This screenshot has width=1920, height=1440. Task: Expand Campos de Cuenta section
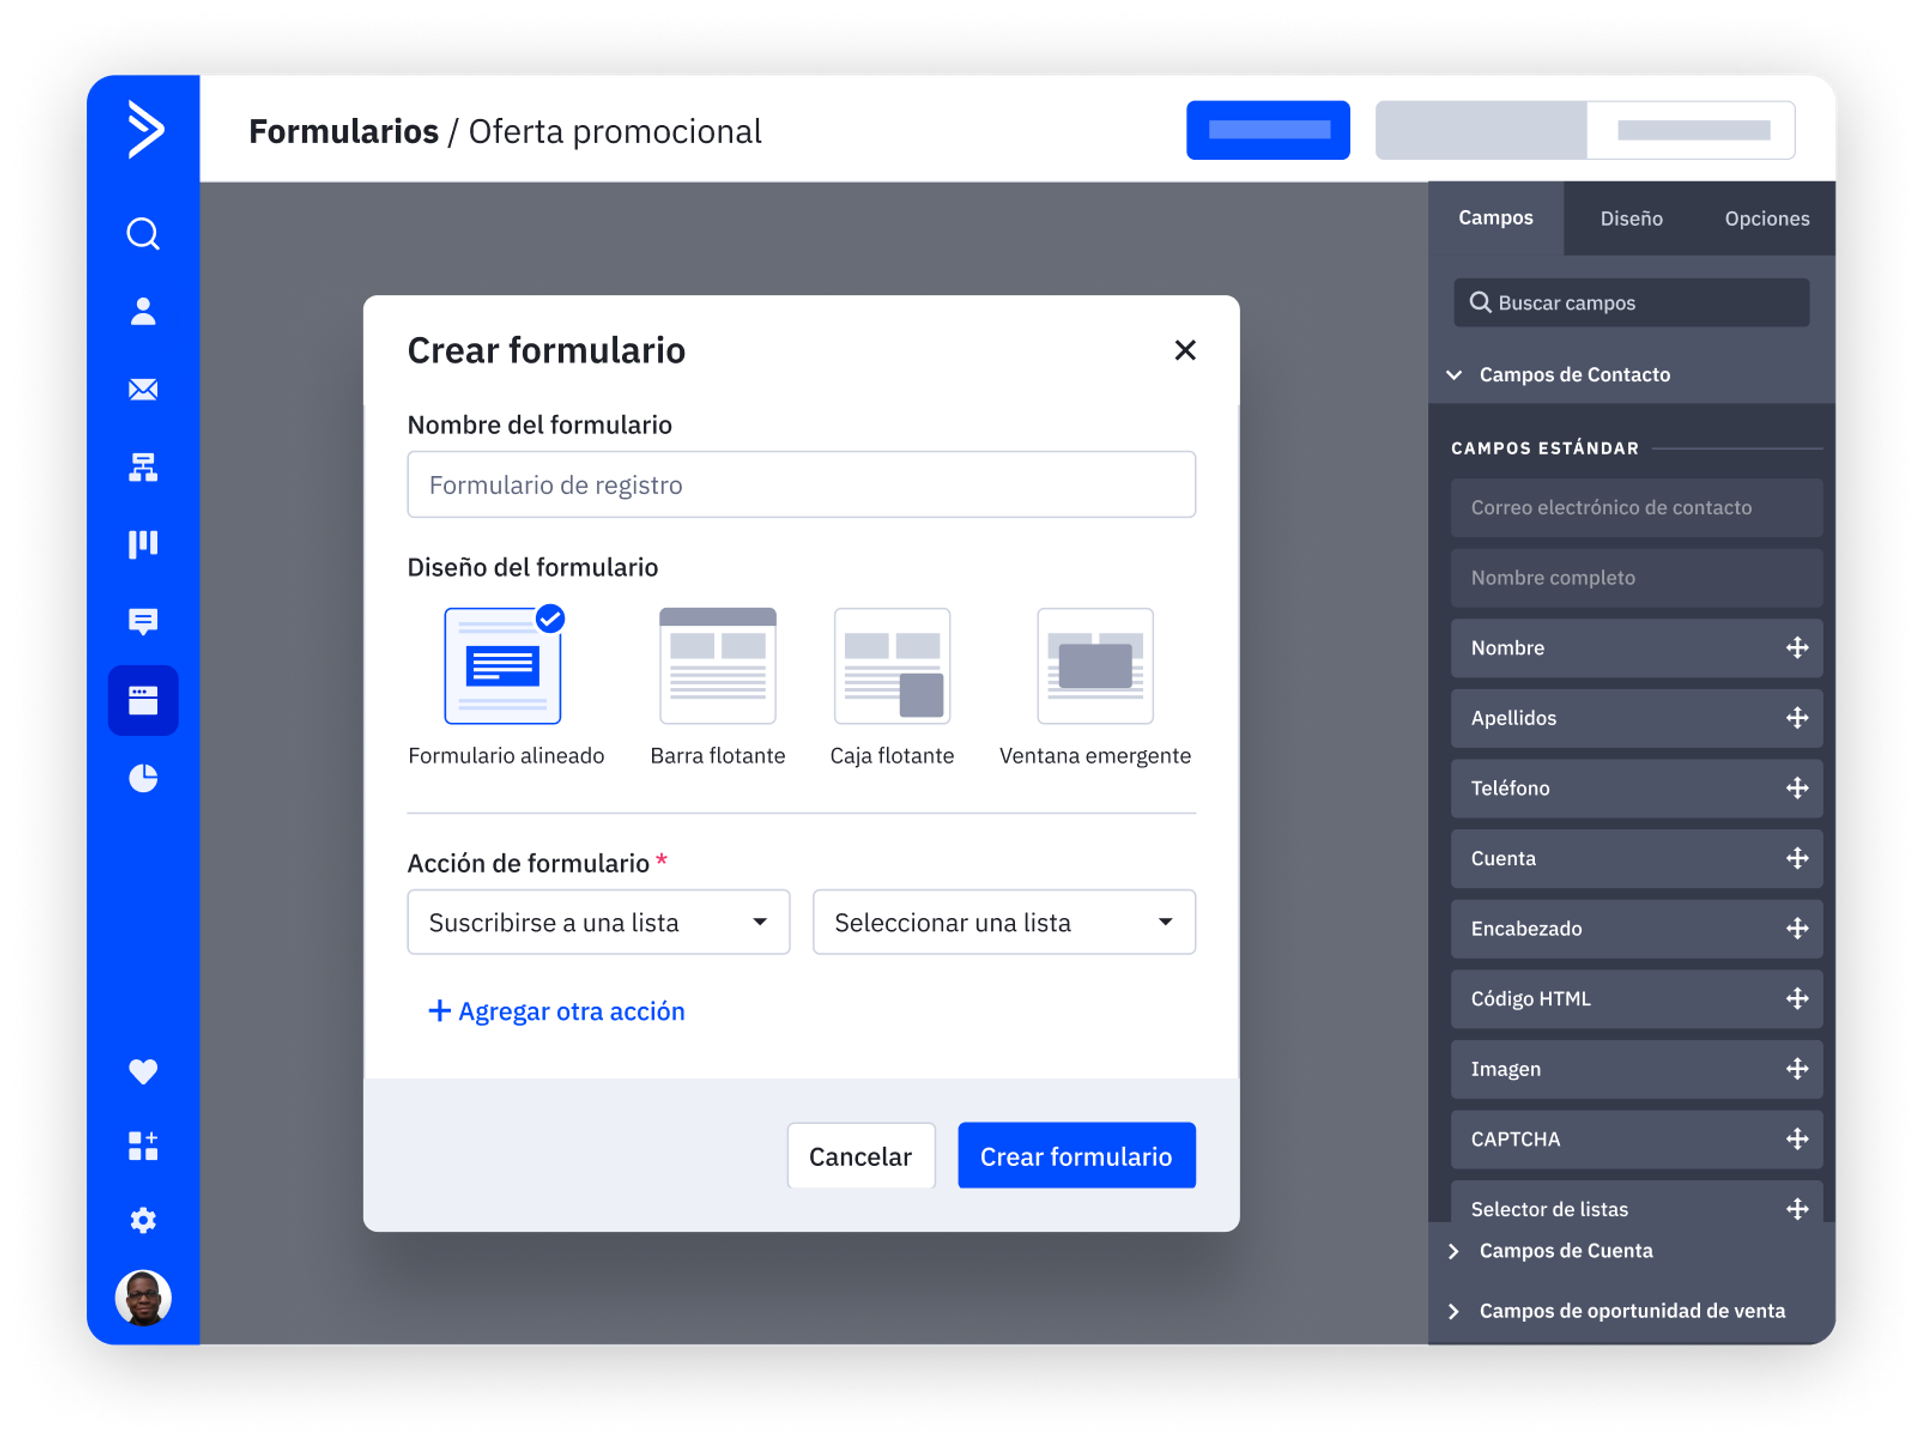pyautogui.click(x=1565, y=1251)
